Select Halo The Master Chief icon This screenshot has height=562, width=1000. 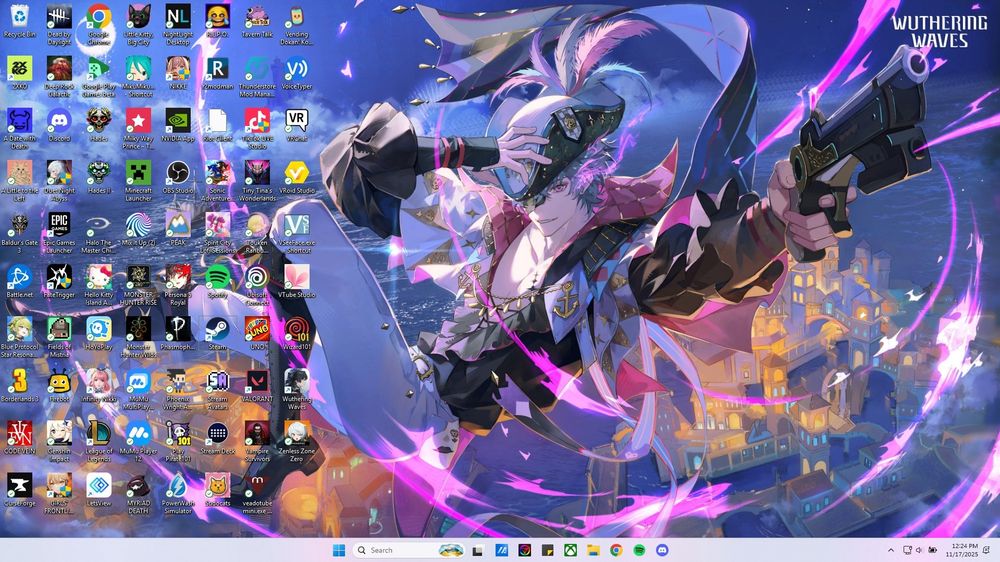pos(99,233)
